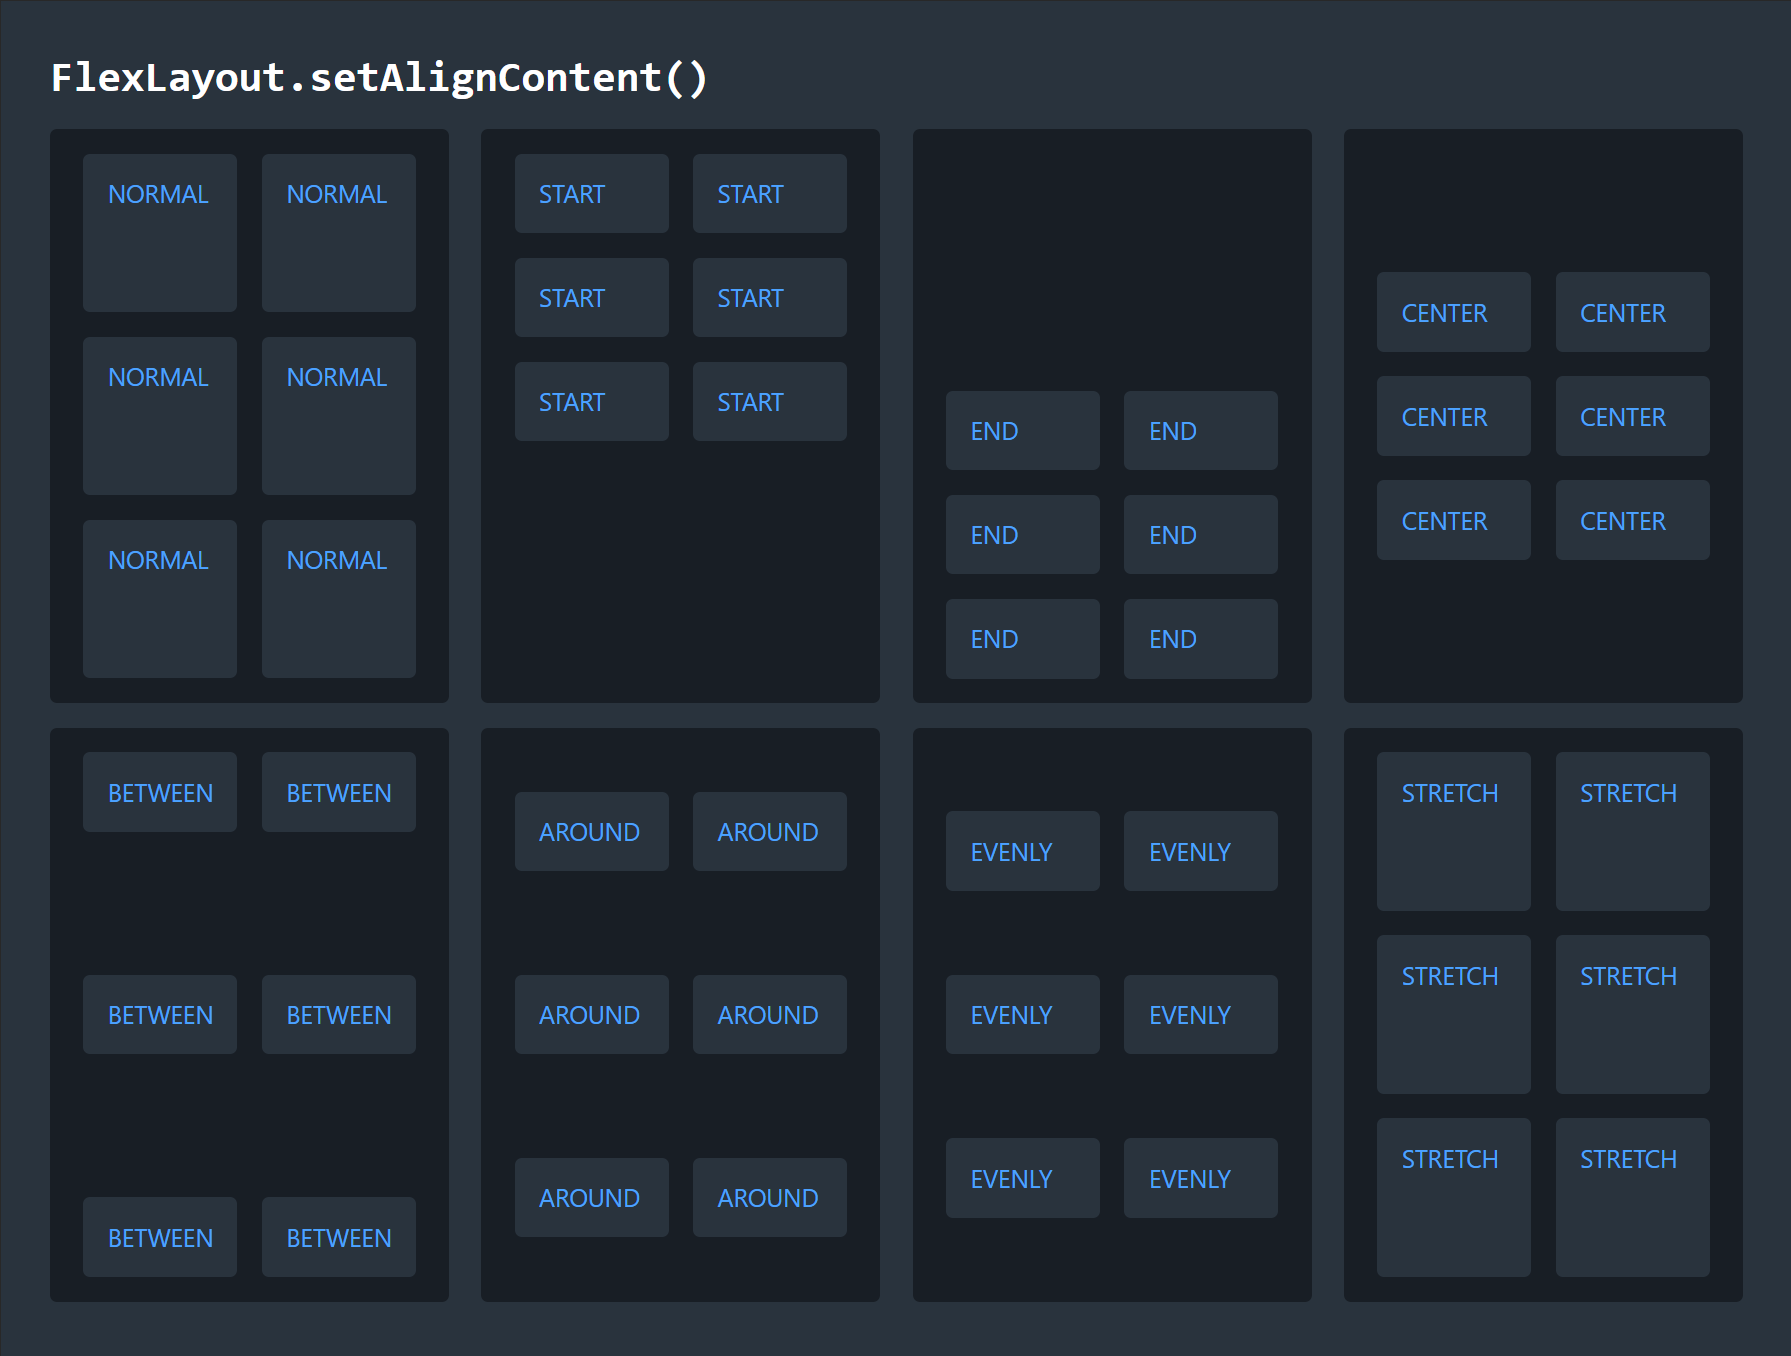The width and height of the screenshot is (1791, 1356).
Task: Click the last STRETCH box in its panel
Action: point(1633,1198)
